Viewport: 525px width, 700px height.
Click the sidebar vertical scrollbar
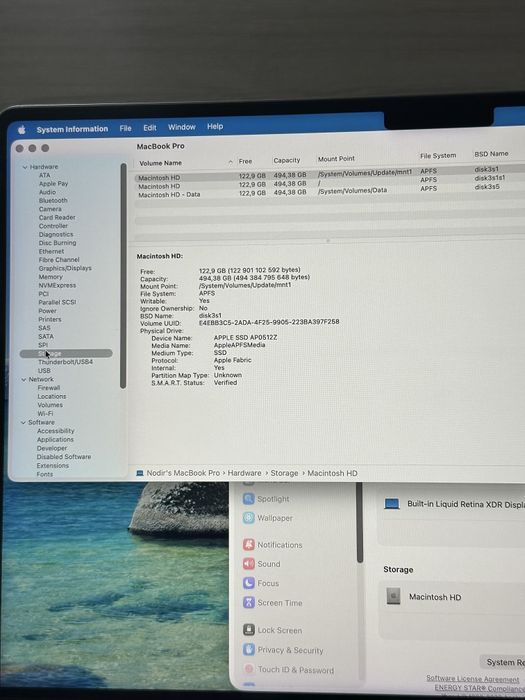pos(123,276)
